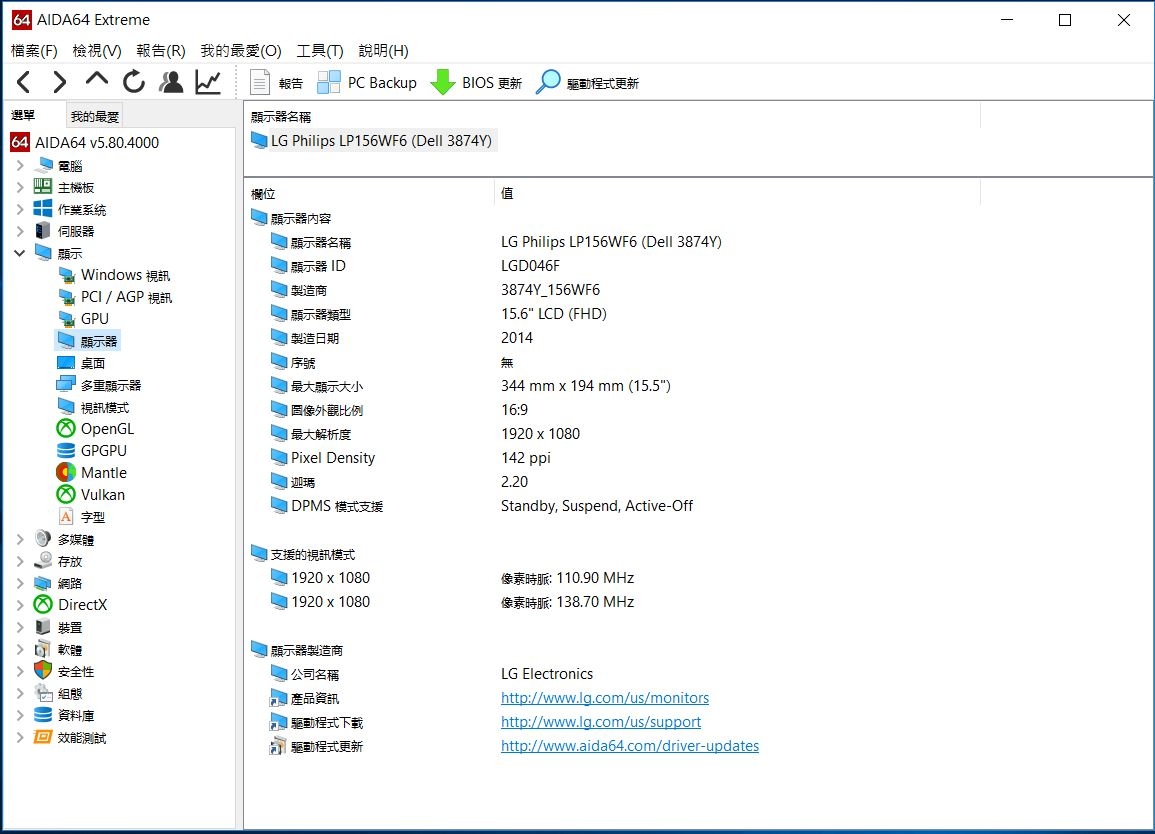
Task: Click the PC Backup toolbar button
Action: 367,83
